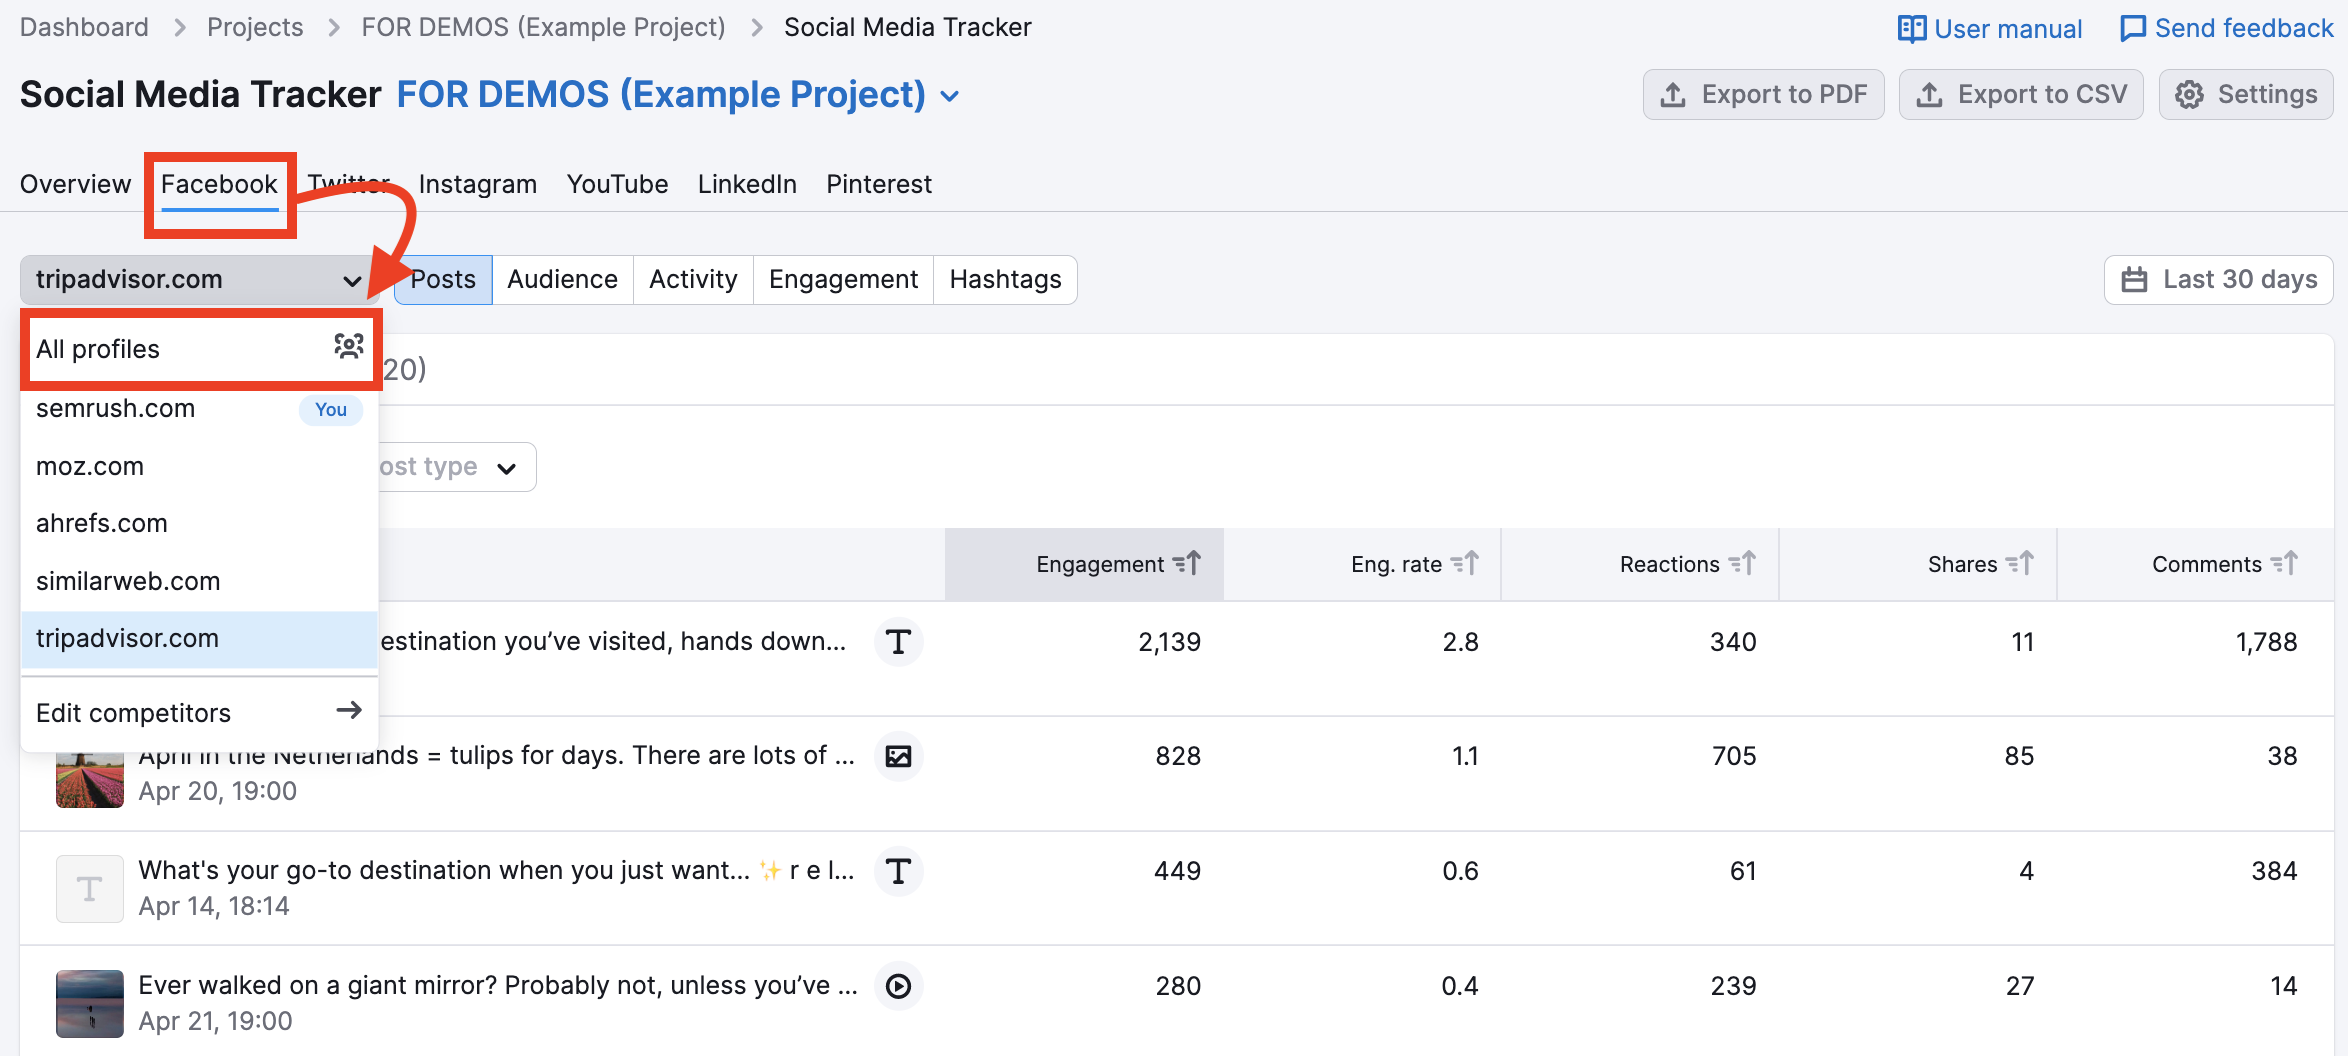Switch to the Instagram tab
2348x1056 pixels.
point(477,184)
